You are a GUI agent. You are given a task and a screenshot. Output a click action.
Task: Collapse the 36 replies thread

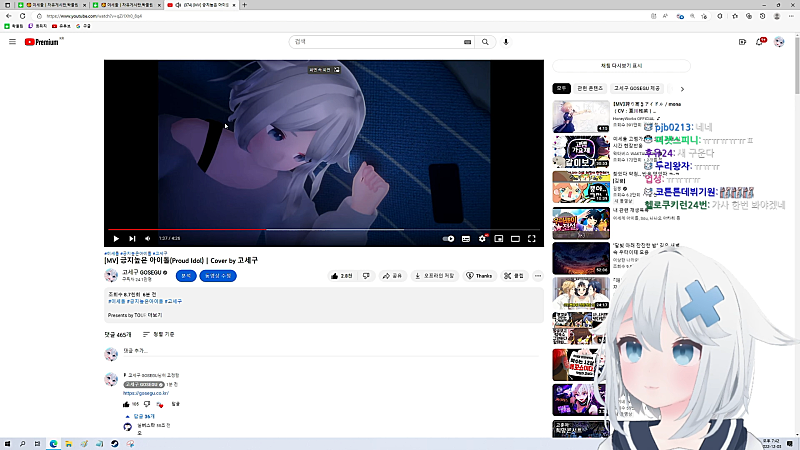click(140, 416)
